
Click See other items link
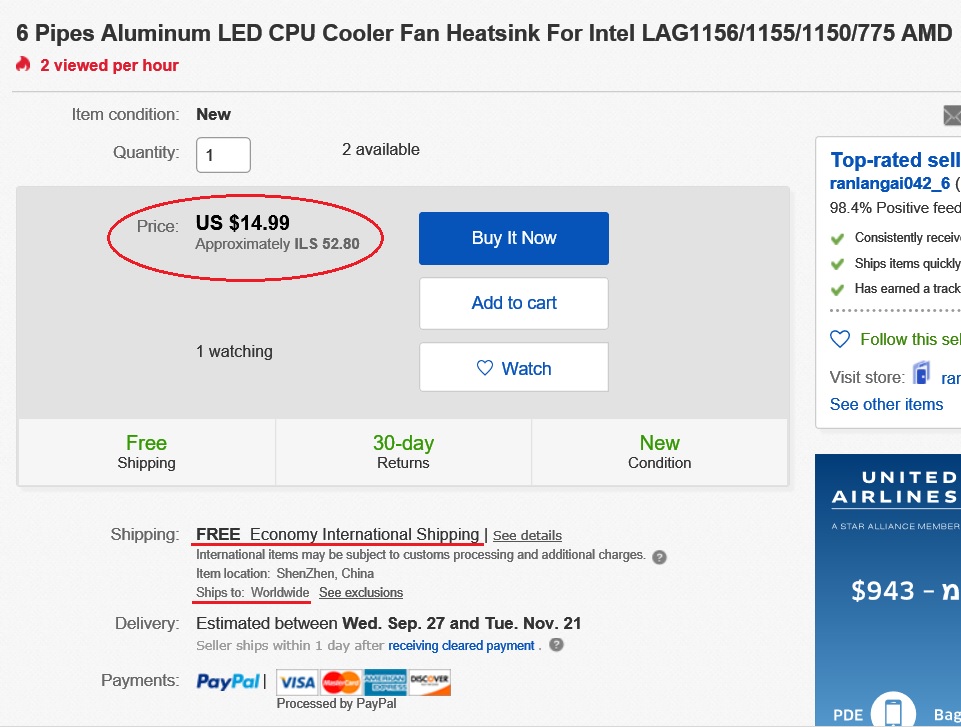[x=886, y=405]
